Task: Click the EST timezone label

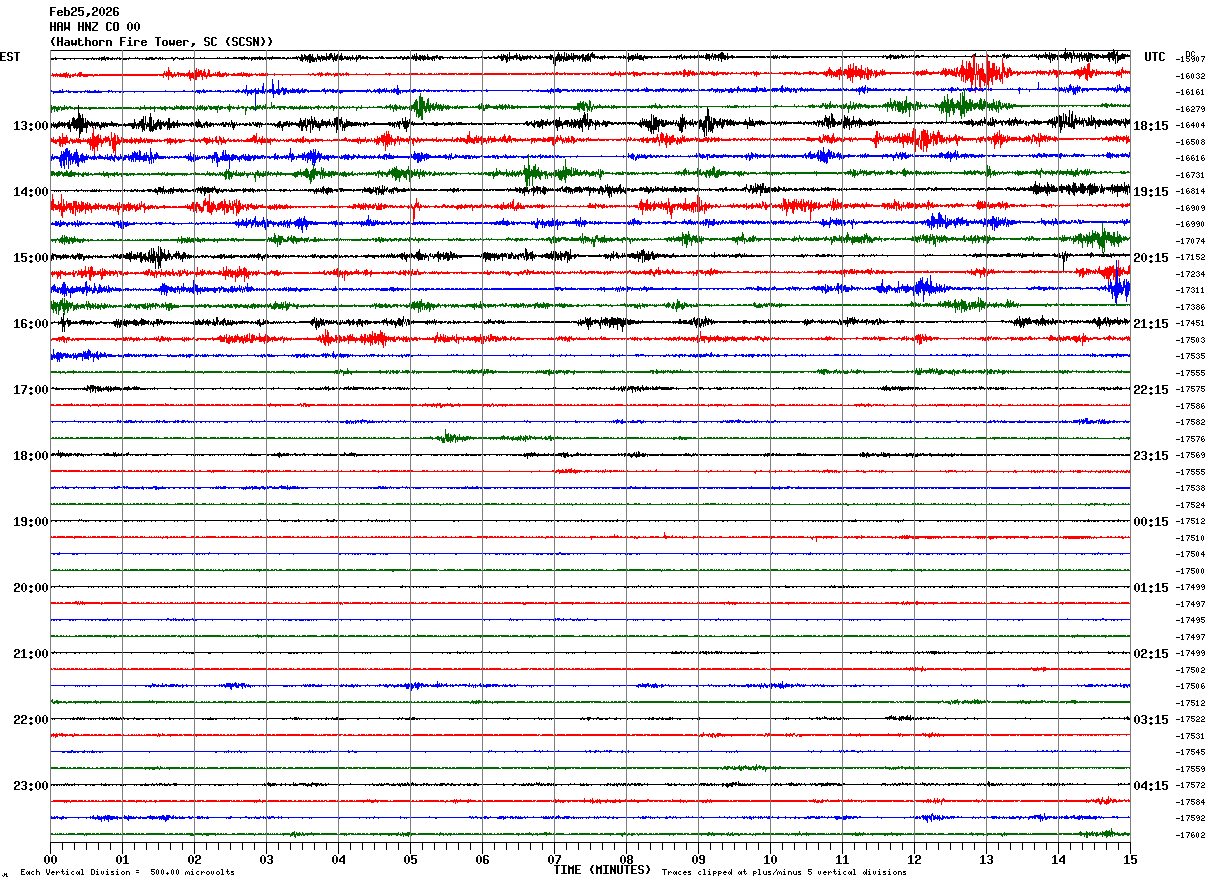Action: [10, 57]
